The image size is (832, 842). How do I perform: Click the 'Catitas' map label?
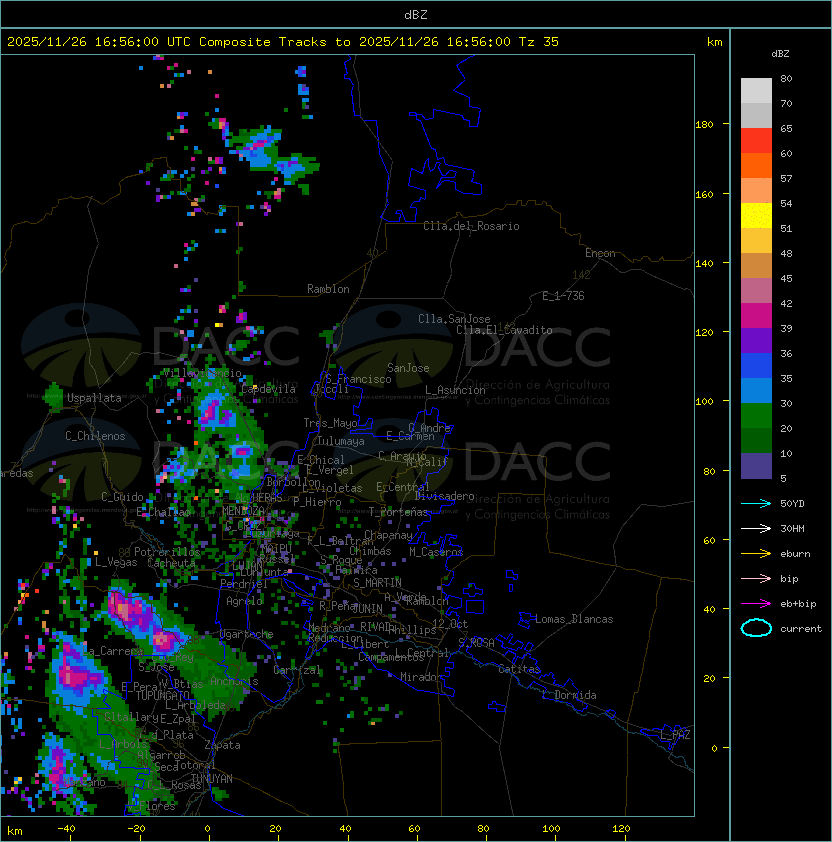[x=519, y=669]
